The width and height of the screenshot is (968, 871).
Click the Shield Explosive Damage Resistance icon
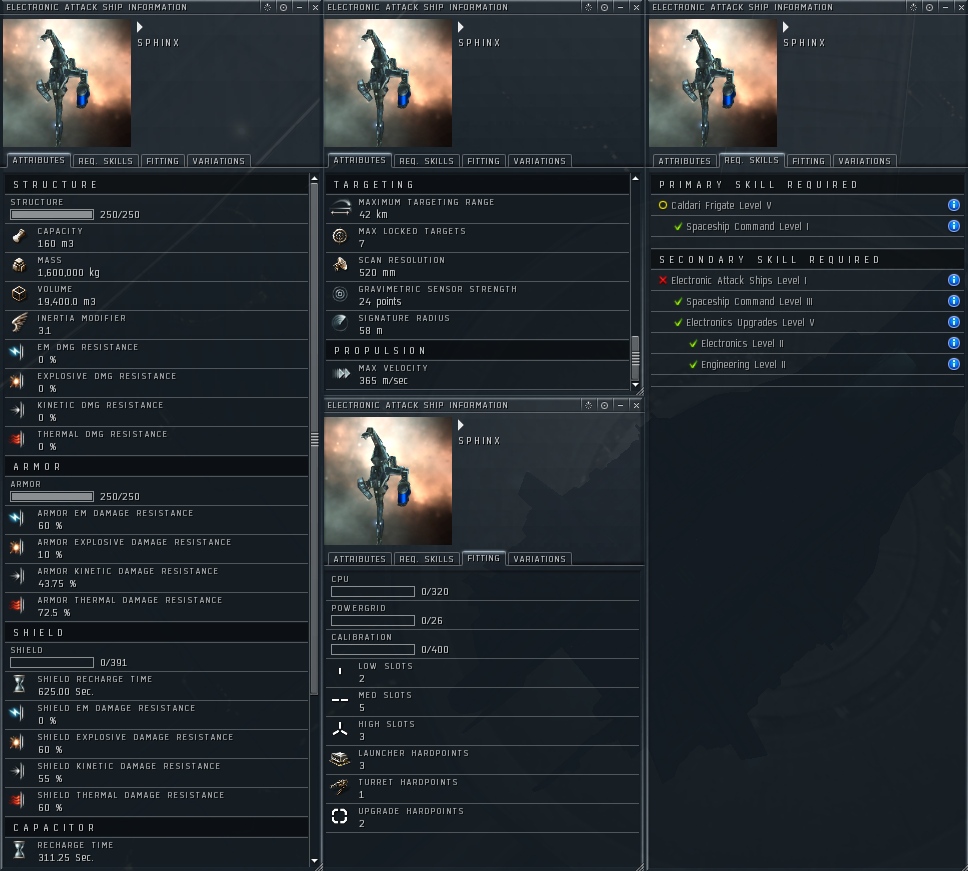(17, 743)
